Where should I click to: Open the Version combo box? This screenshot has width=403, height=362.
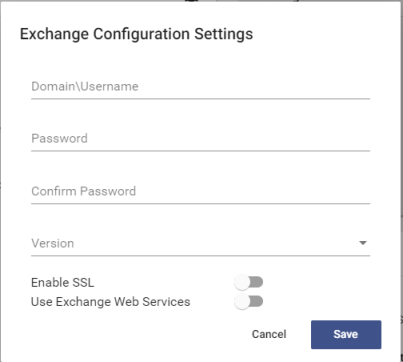[x=200, y=243]
